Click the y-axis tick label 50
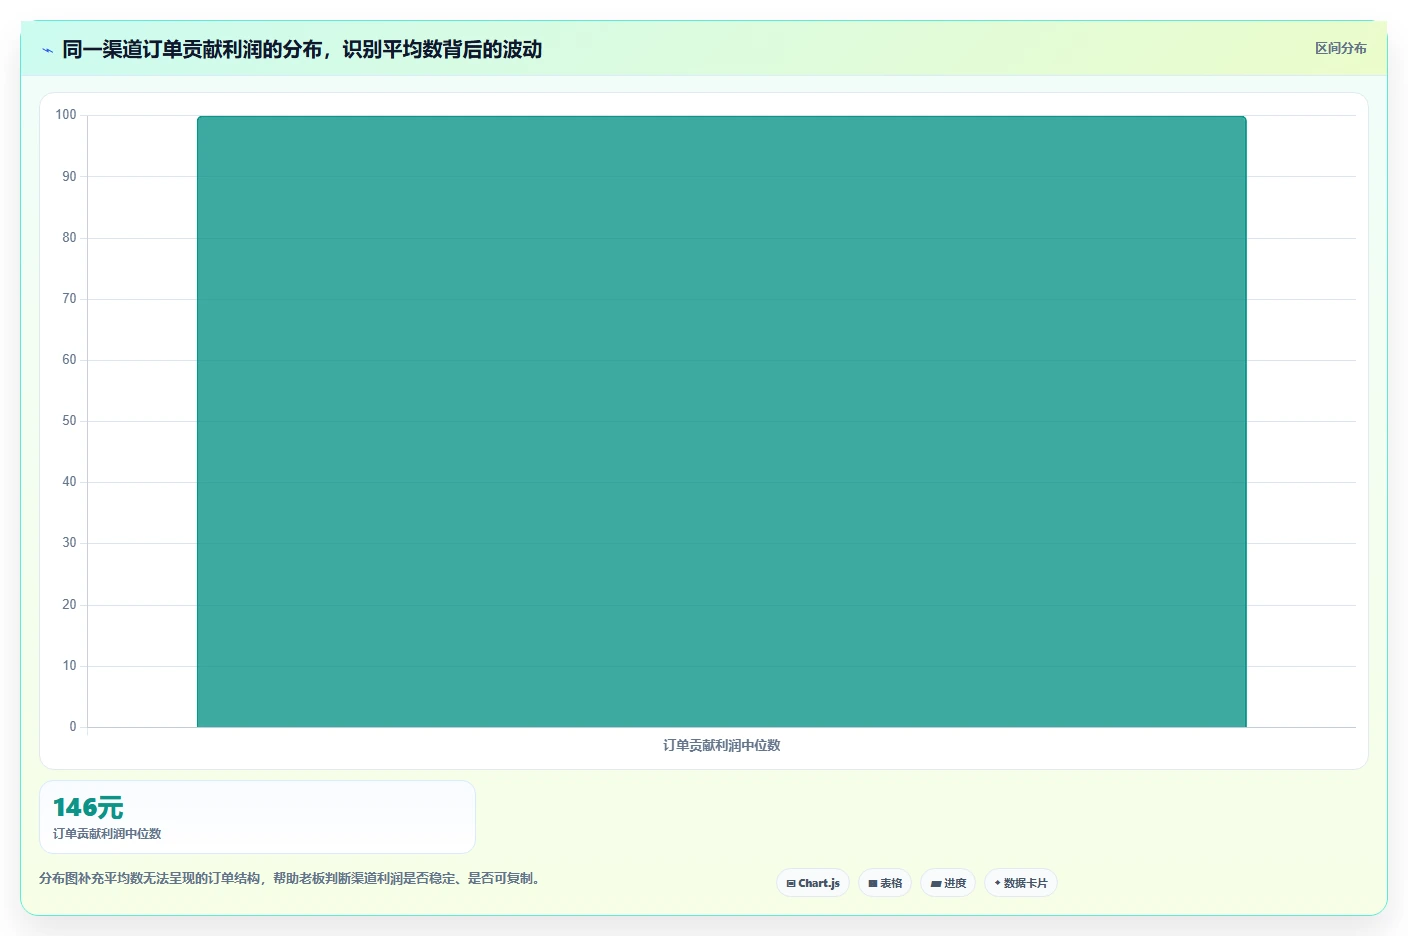1408x936 pixels. [69, 420]
